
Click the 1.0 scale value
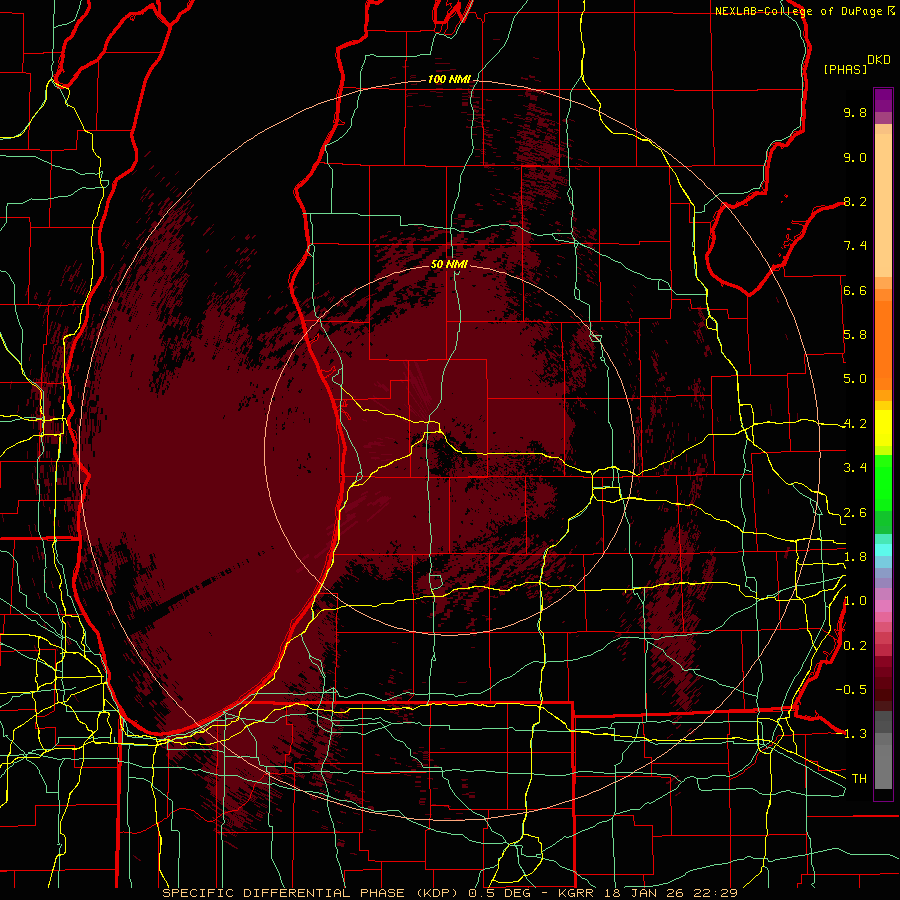(855, 601)
